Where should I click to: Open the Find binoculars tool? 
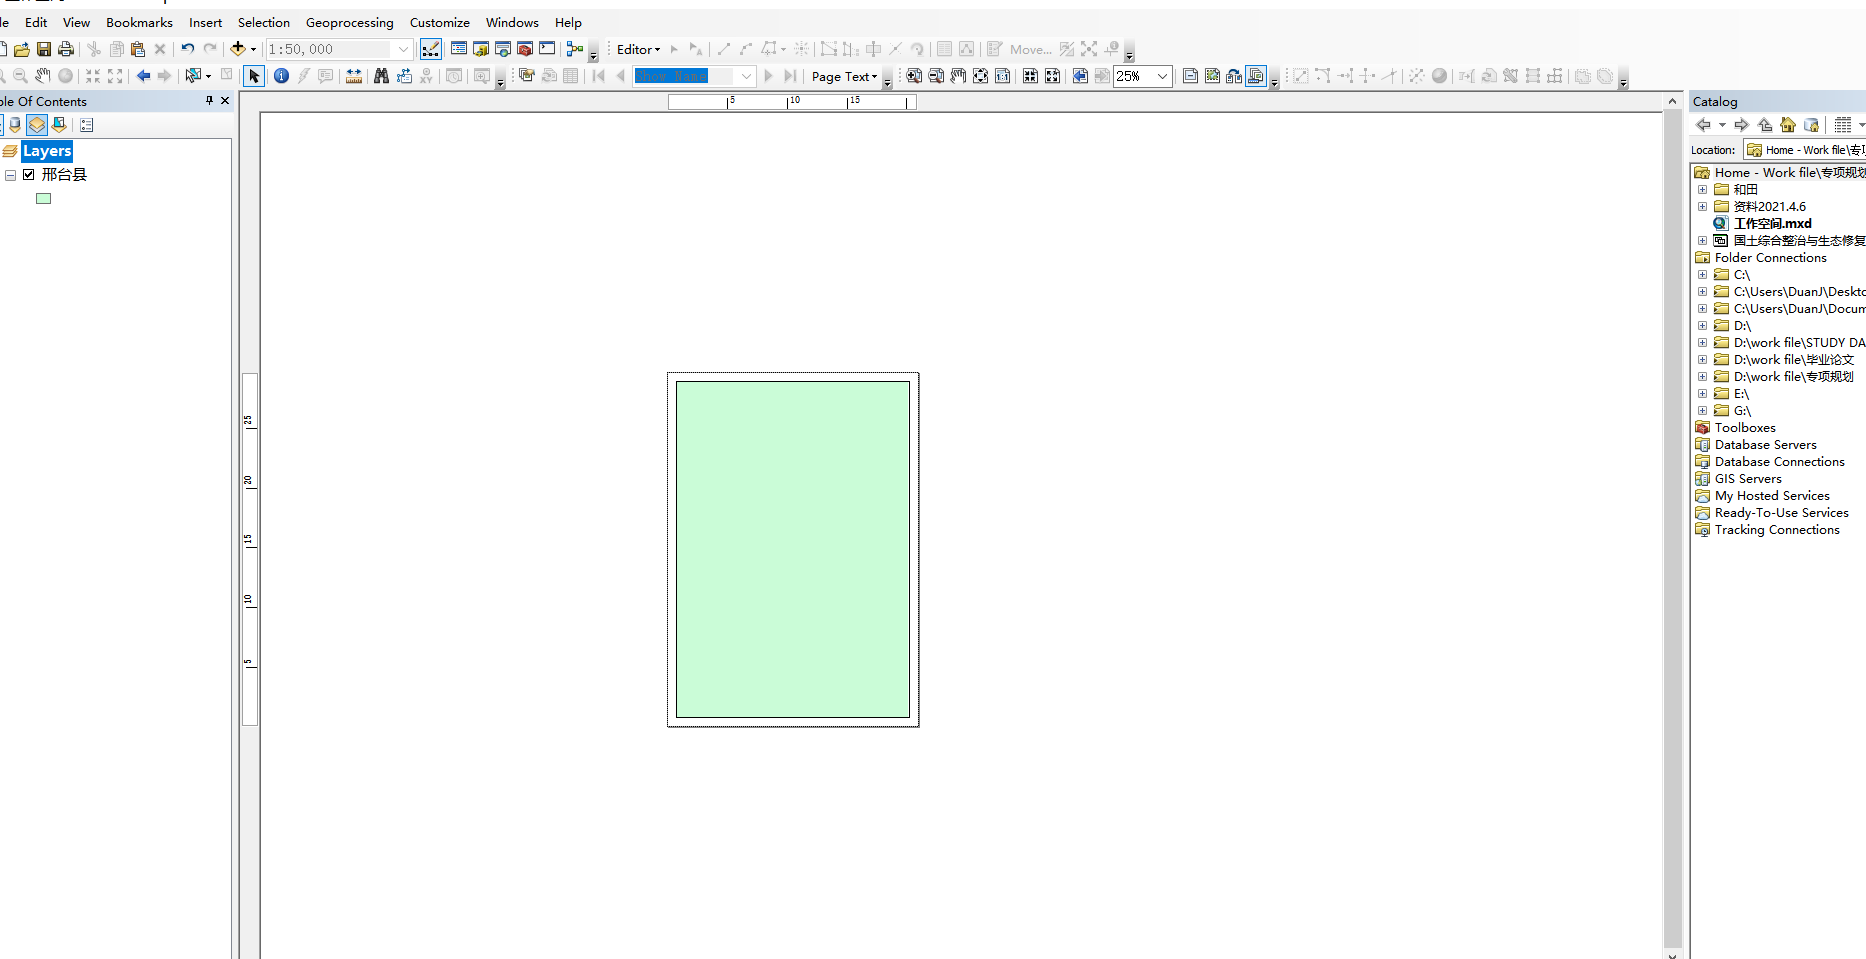[381, 76]
